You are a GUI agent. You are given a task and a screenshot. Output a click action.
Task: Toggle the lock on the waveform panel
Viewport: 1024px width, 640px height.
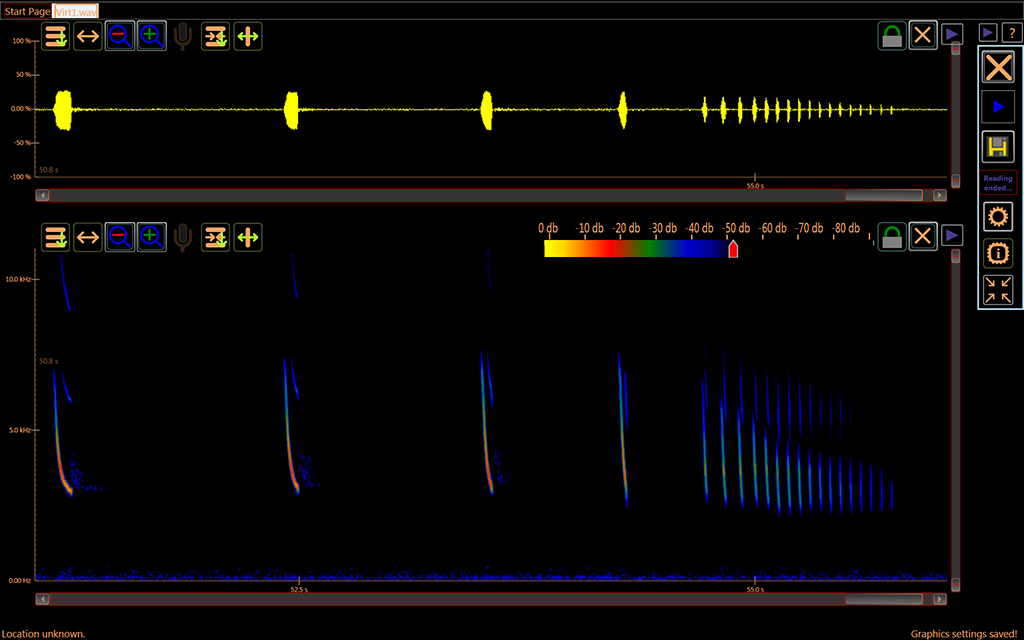click(892, 36)
